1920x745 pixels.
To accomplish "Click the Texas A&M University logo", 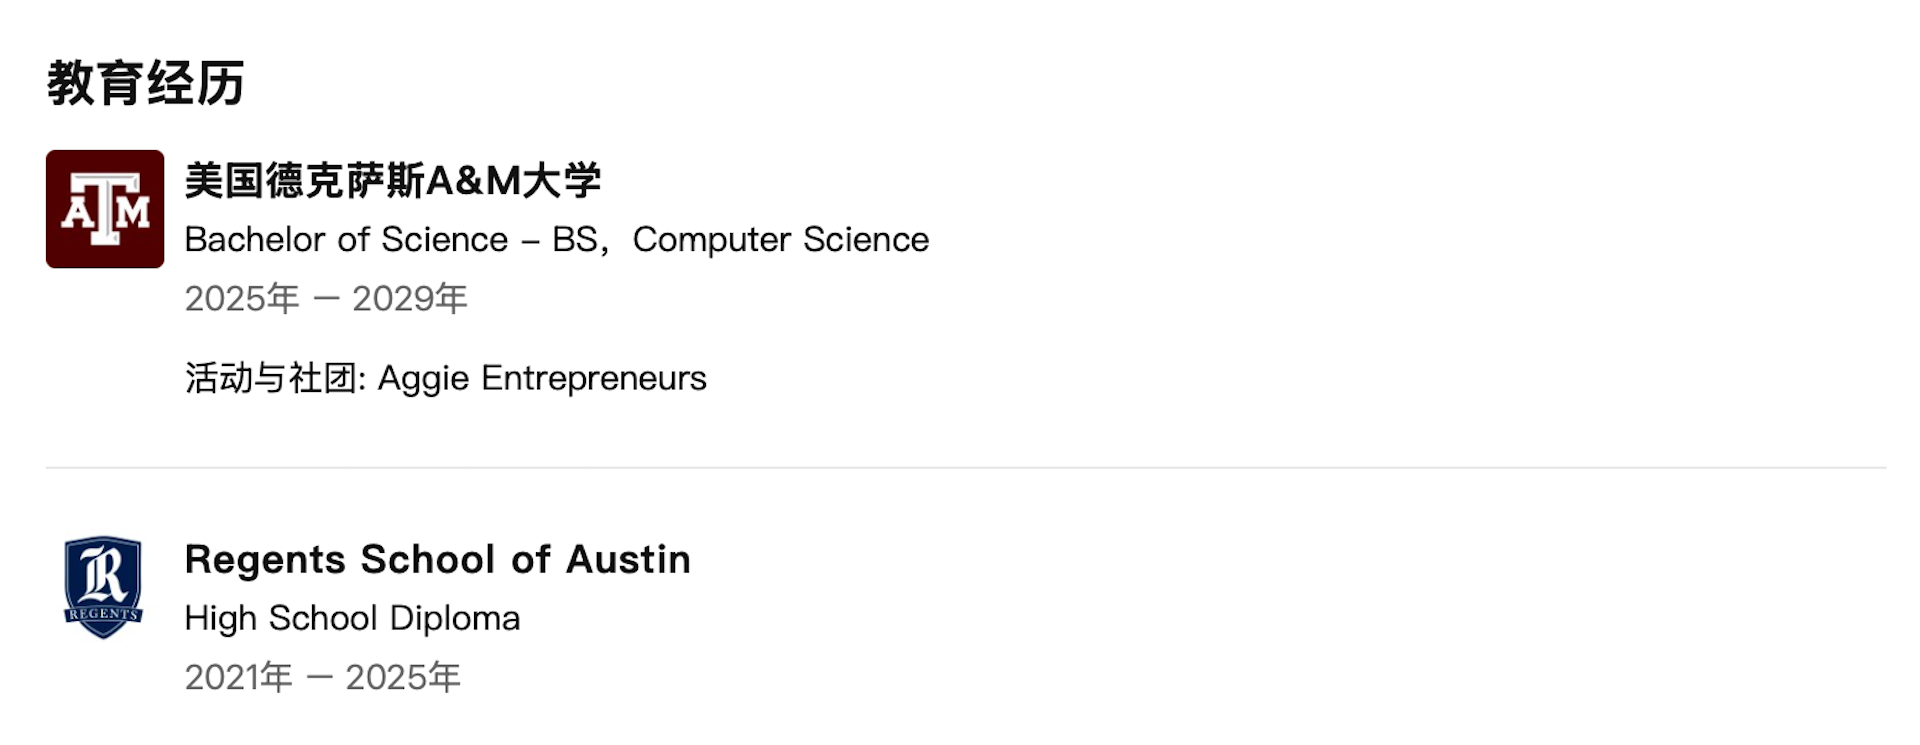I will tap(105, 209).
